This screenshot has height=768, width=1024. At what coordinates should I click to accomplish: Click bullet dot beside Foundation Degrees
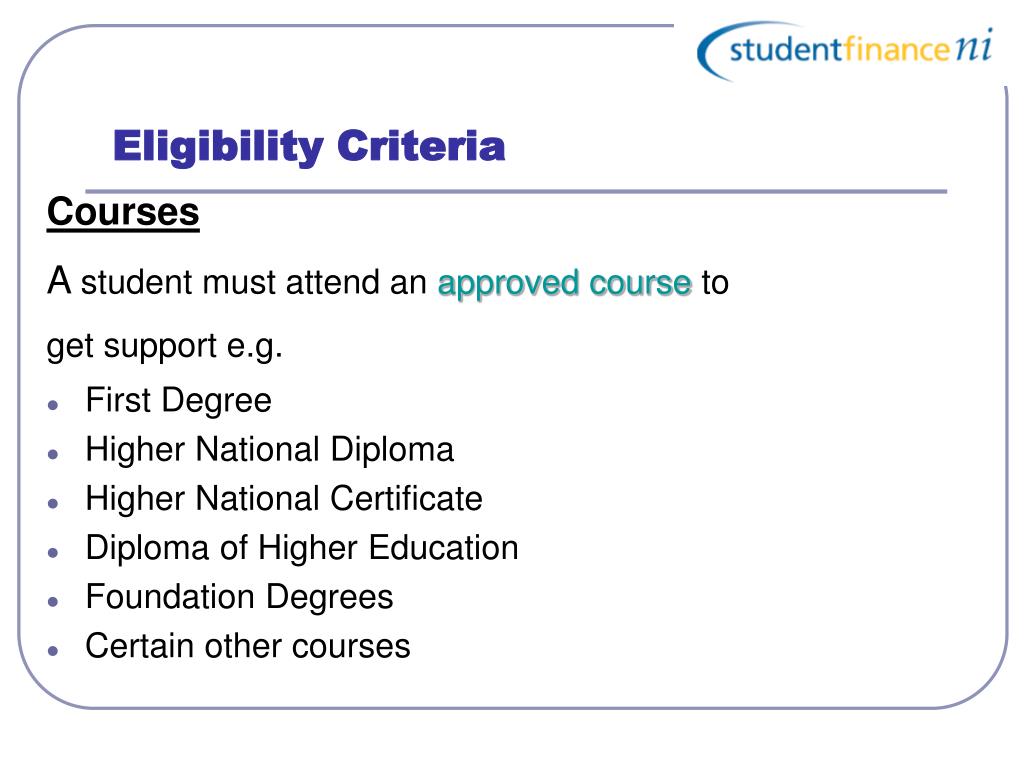click(54, 601)
